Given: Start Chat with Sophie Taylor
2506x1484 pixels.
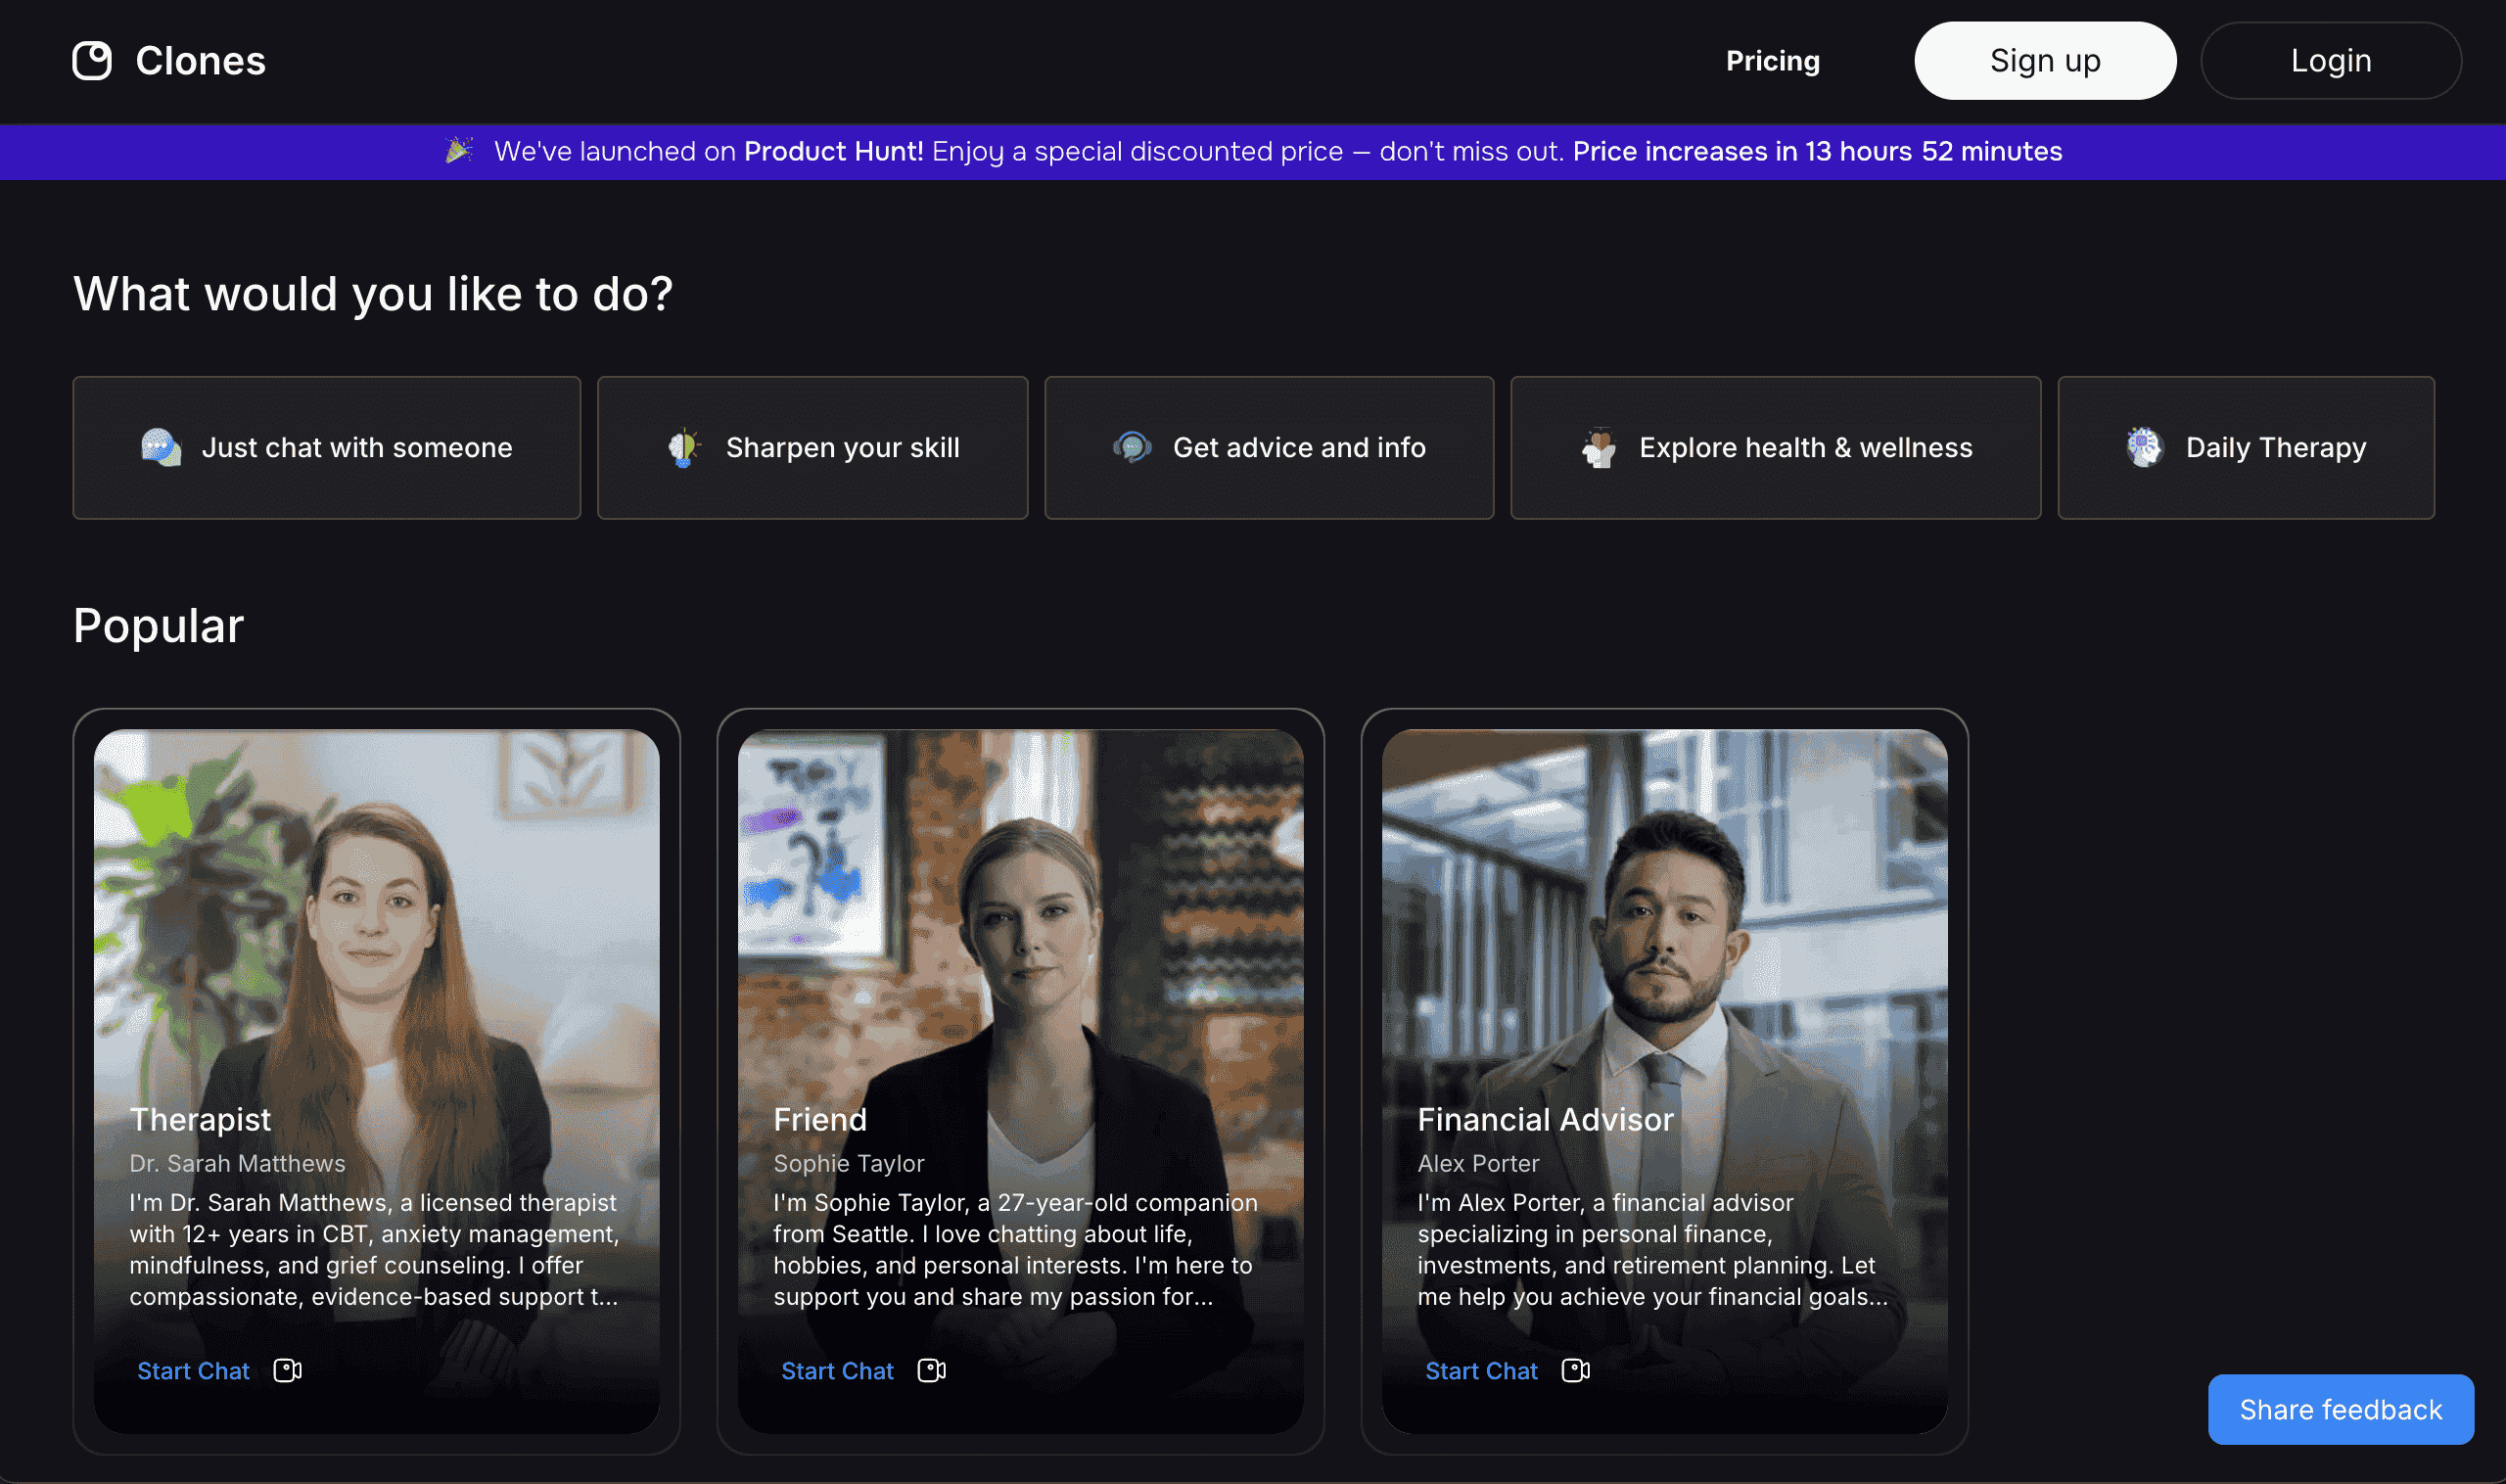Looking at the screenshot, I should pyautogui.click(x=837, y=1371).
